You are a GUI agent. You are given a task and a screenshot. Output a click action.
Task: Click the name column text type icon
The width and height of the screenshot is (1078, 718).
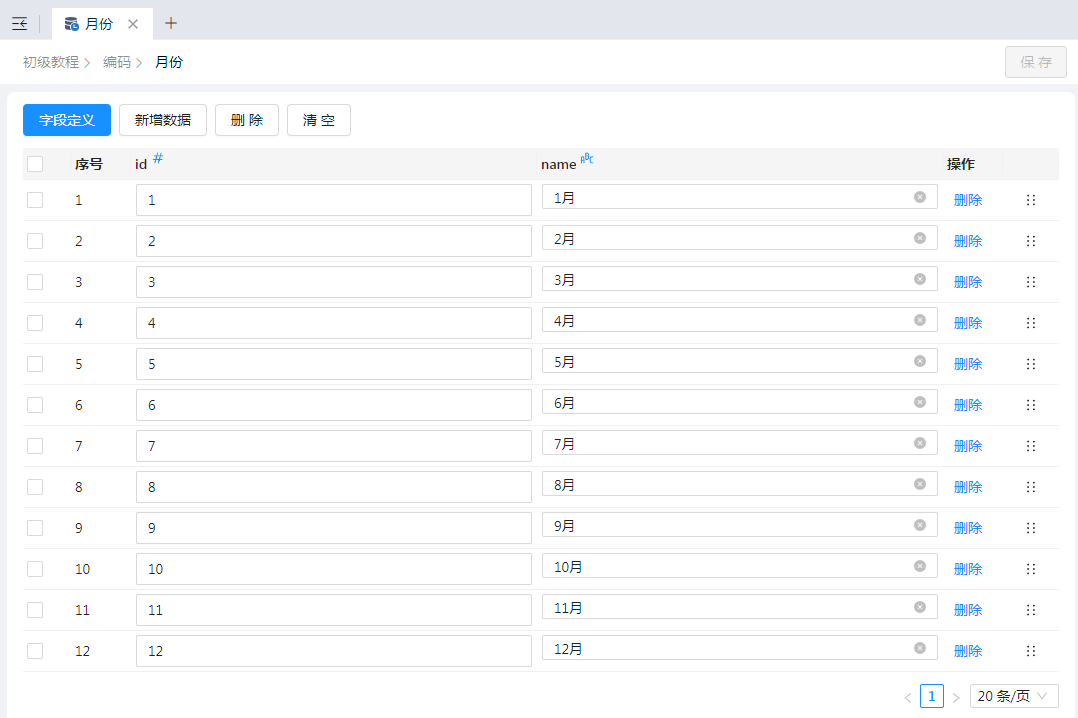point(587,158)
